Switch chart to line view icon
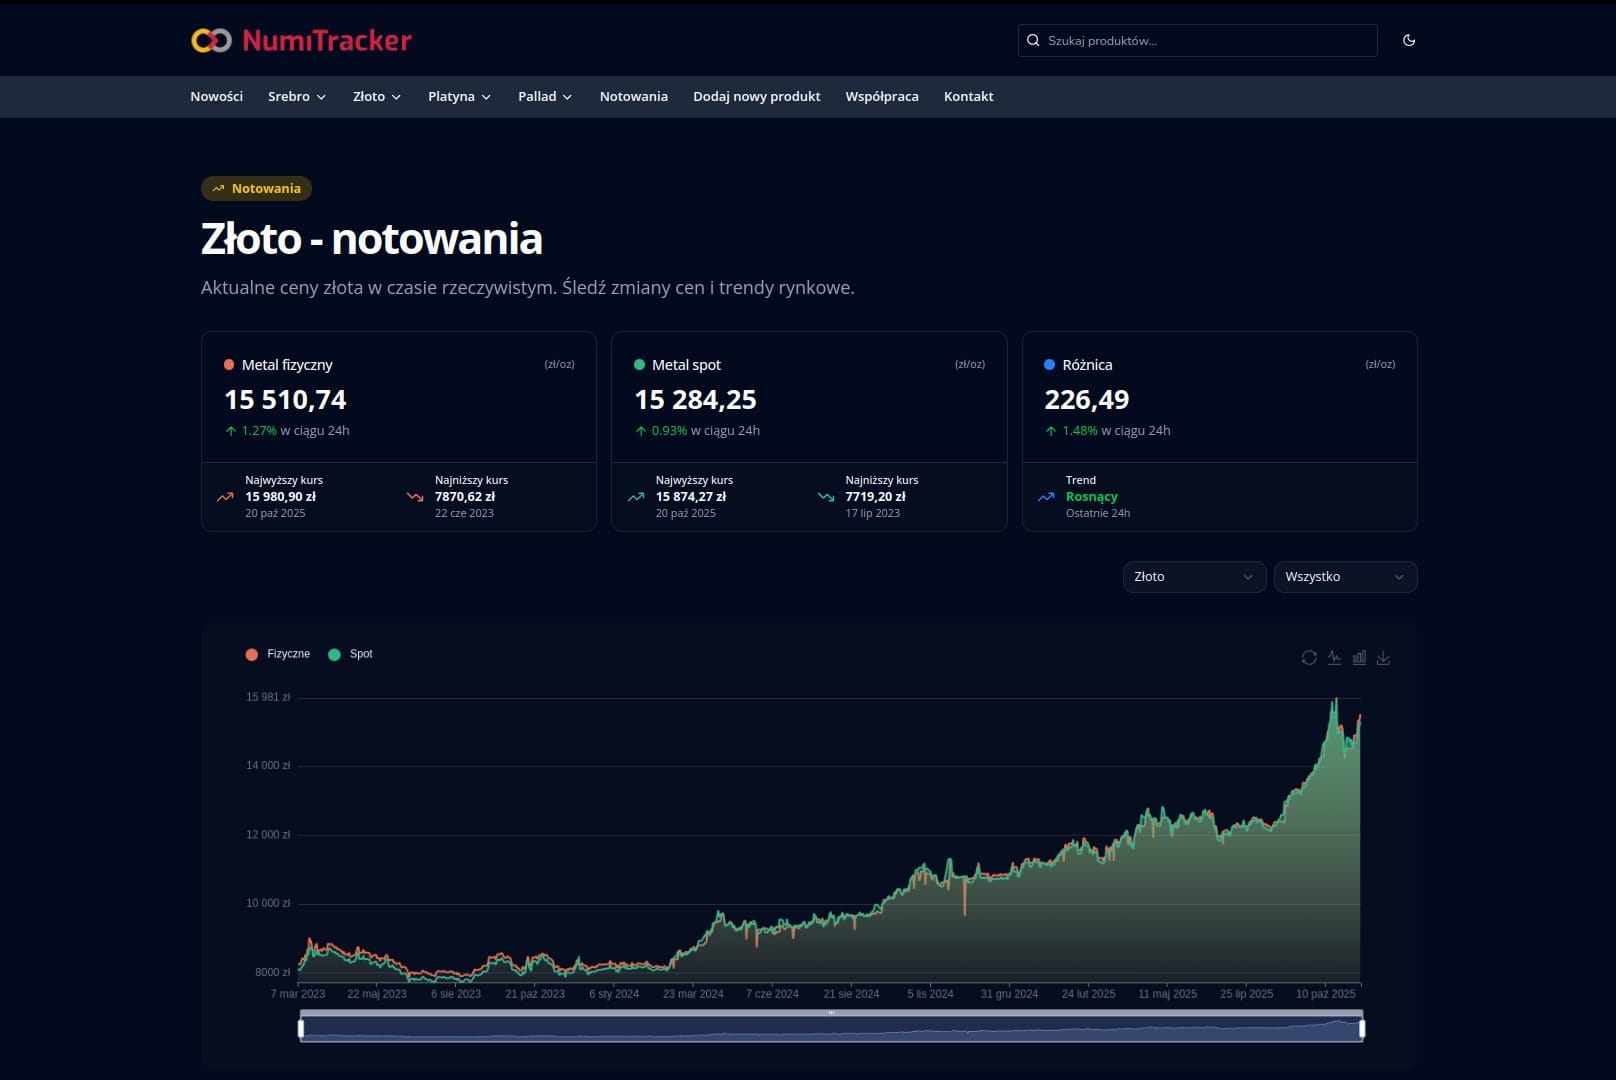Viewport: 1616px width, 1080px height. click(1334, 658)
